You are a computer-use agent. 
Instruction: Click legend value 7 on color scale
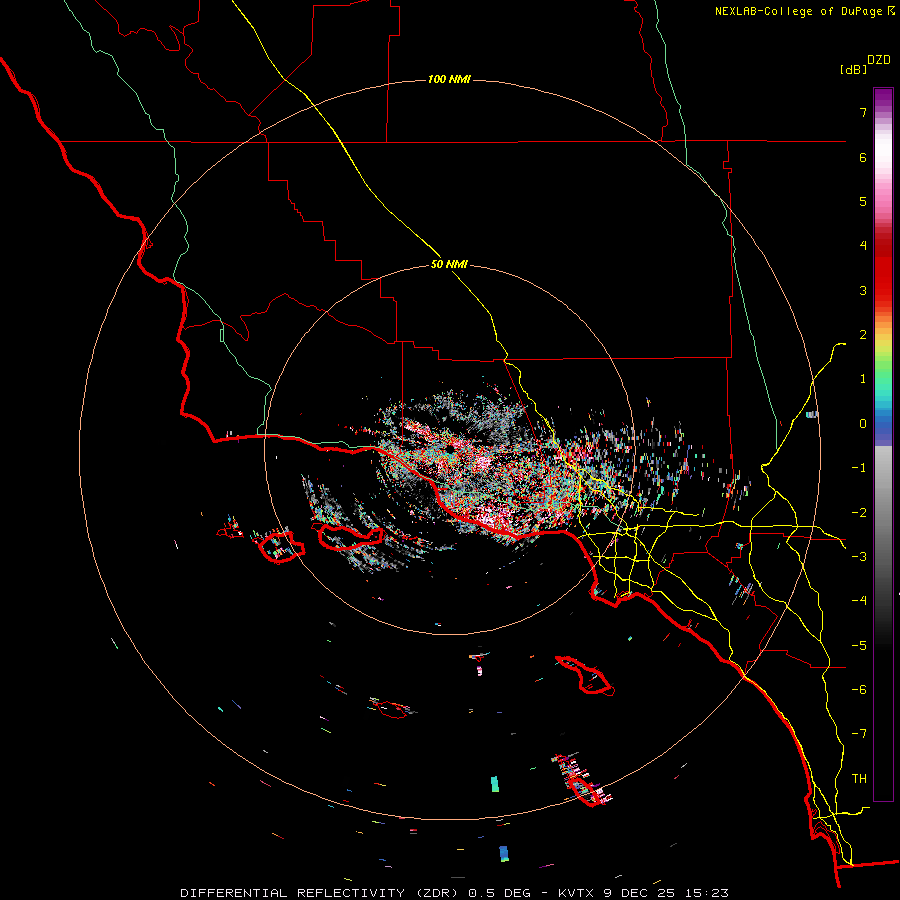(x=863, y=112)
